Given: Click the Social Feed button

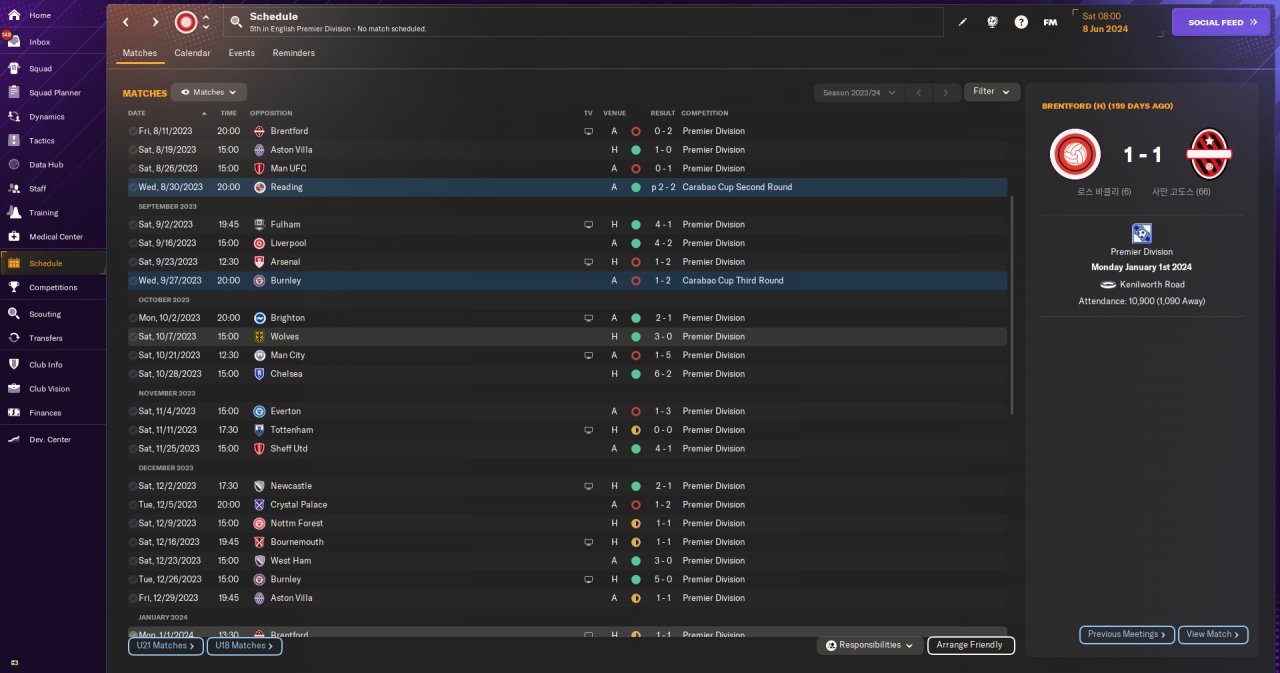Looking at the screenshot, I should 1221,22.
